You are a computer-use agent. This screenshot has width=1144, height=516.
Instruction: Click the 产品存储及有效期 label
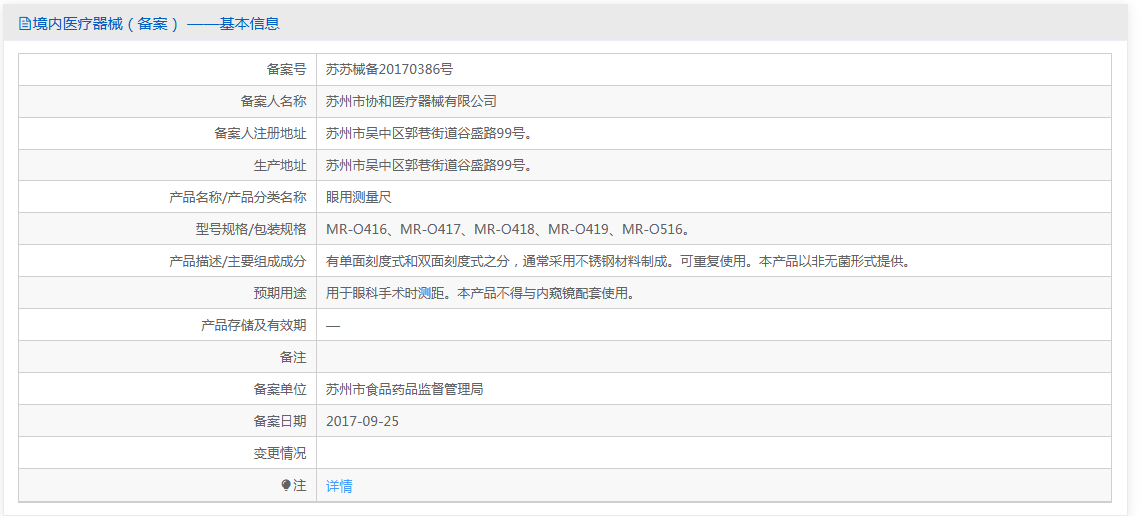tap(254, 326)
